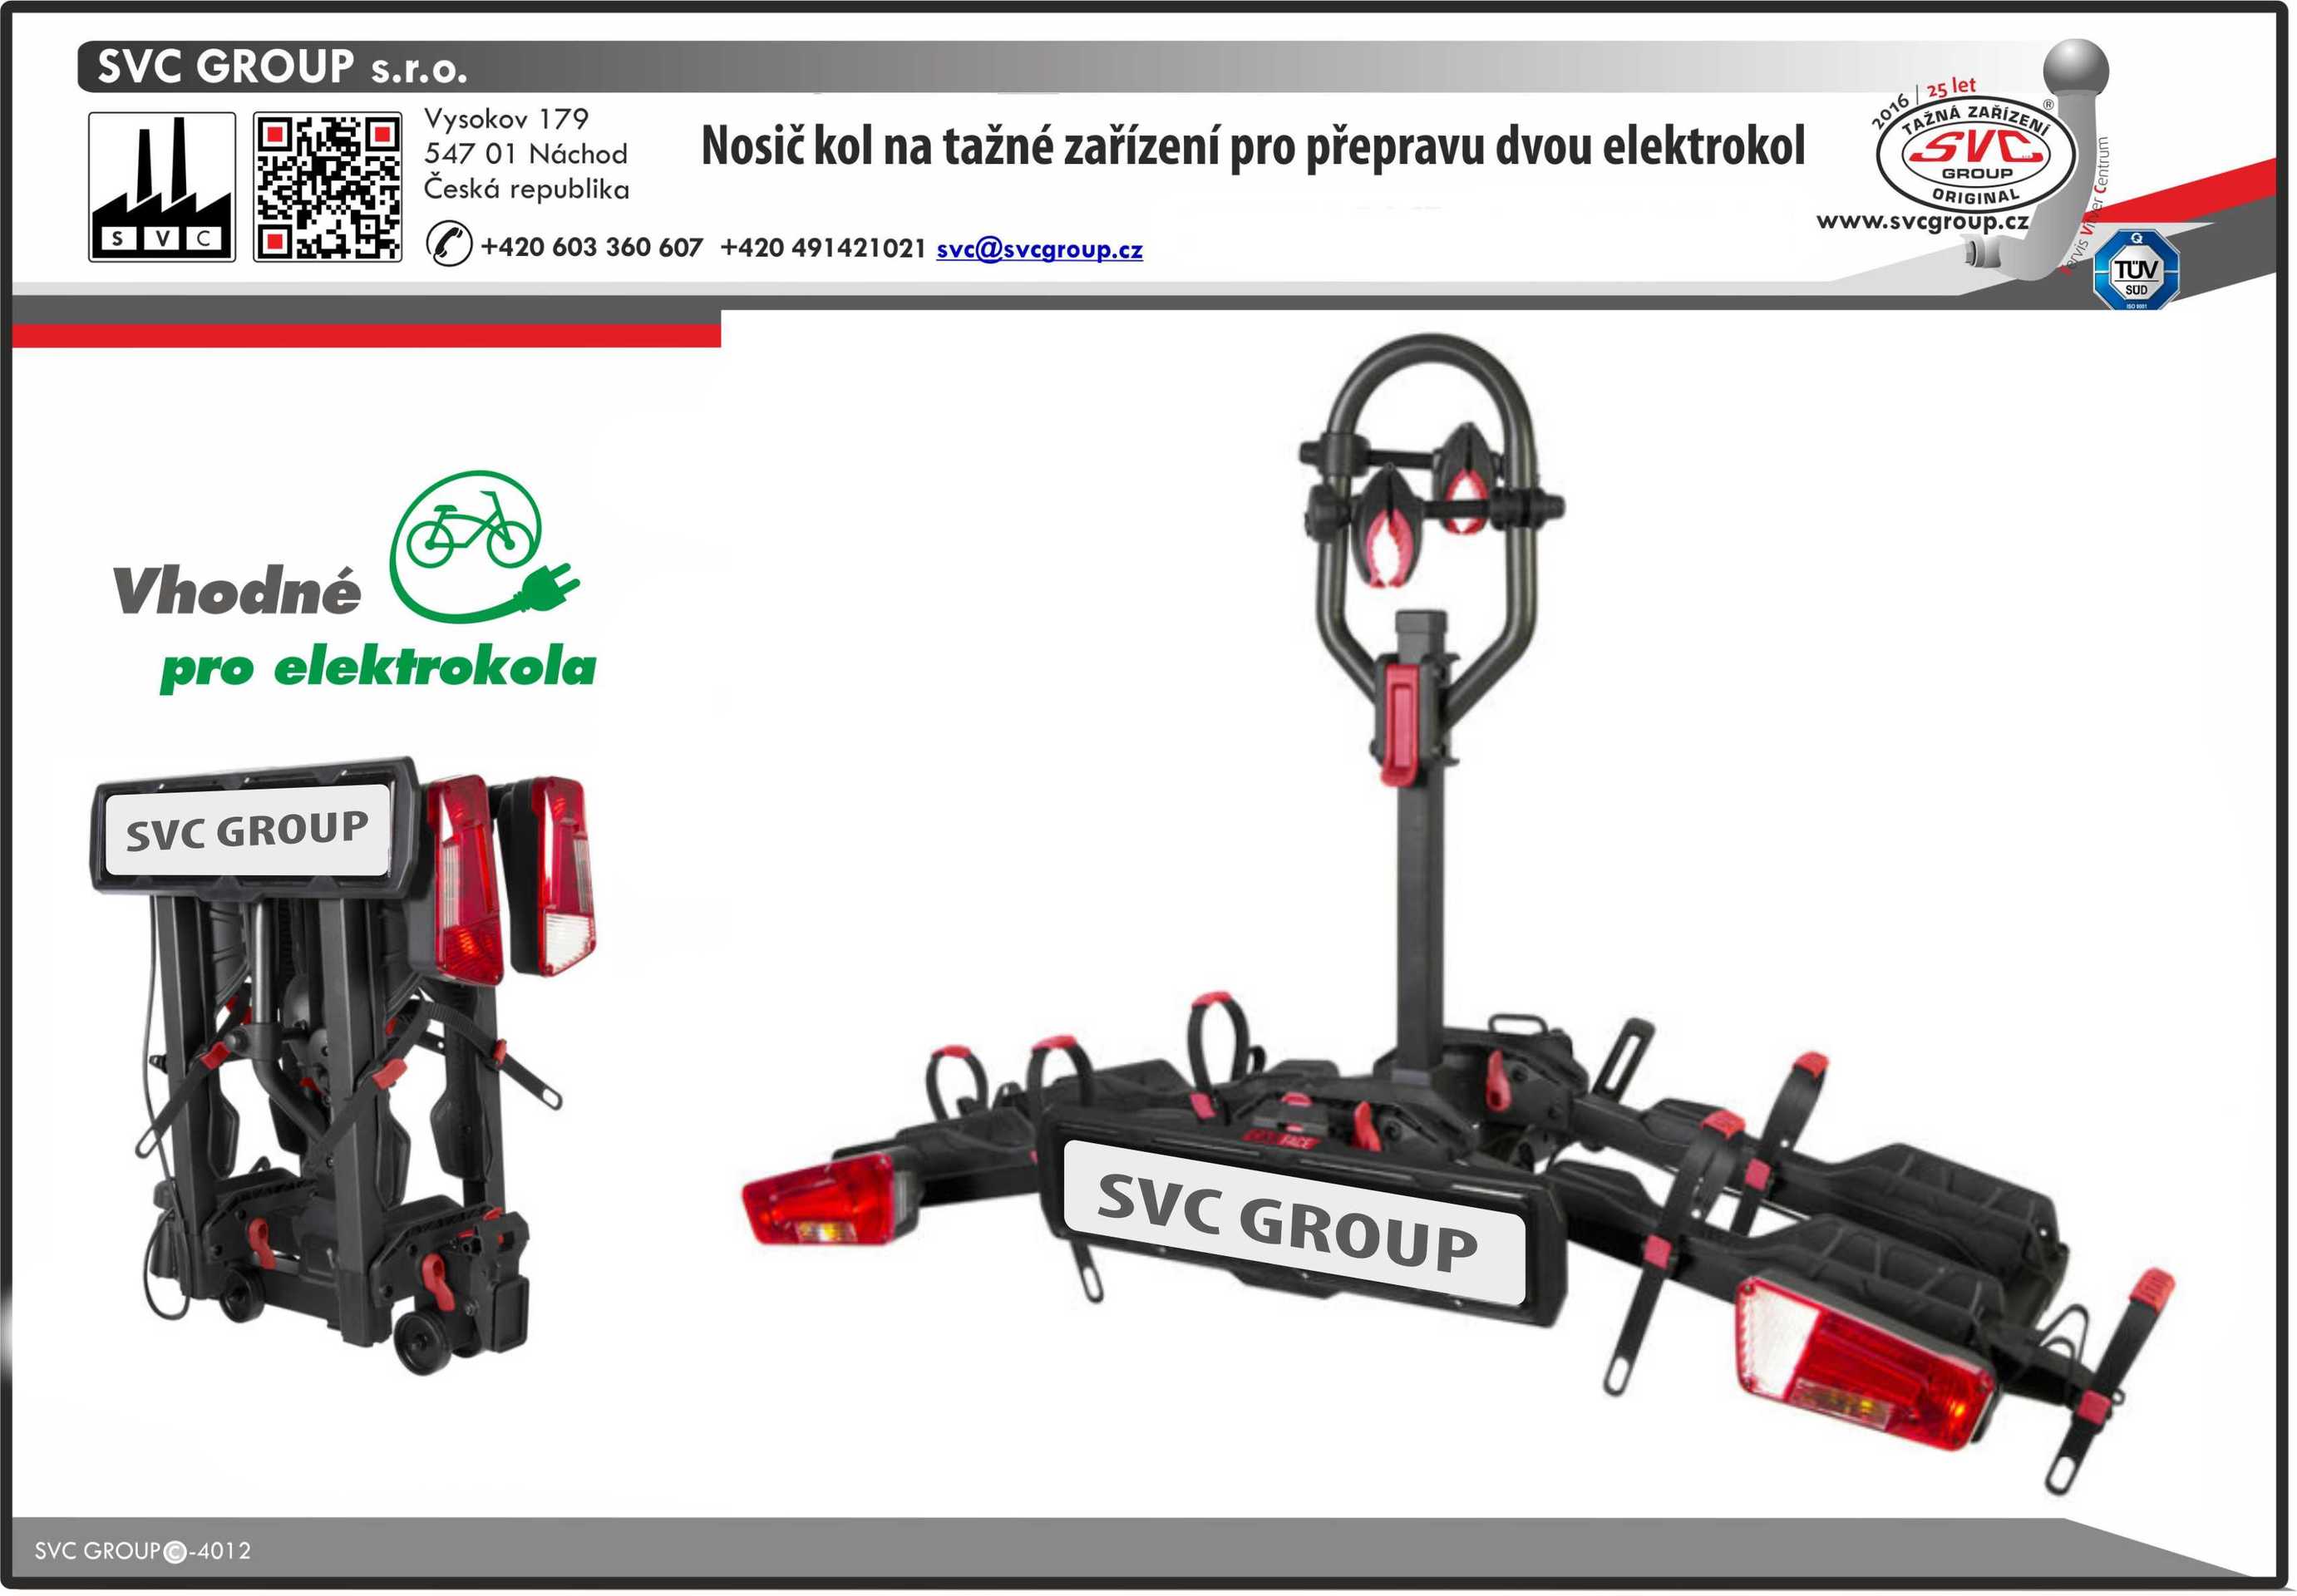Click the word "Vhodné"
Viewport: 2297px width, 1596px height.
coord(236,591)
